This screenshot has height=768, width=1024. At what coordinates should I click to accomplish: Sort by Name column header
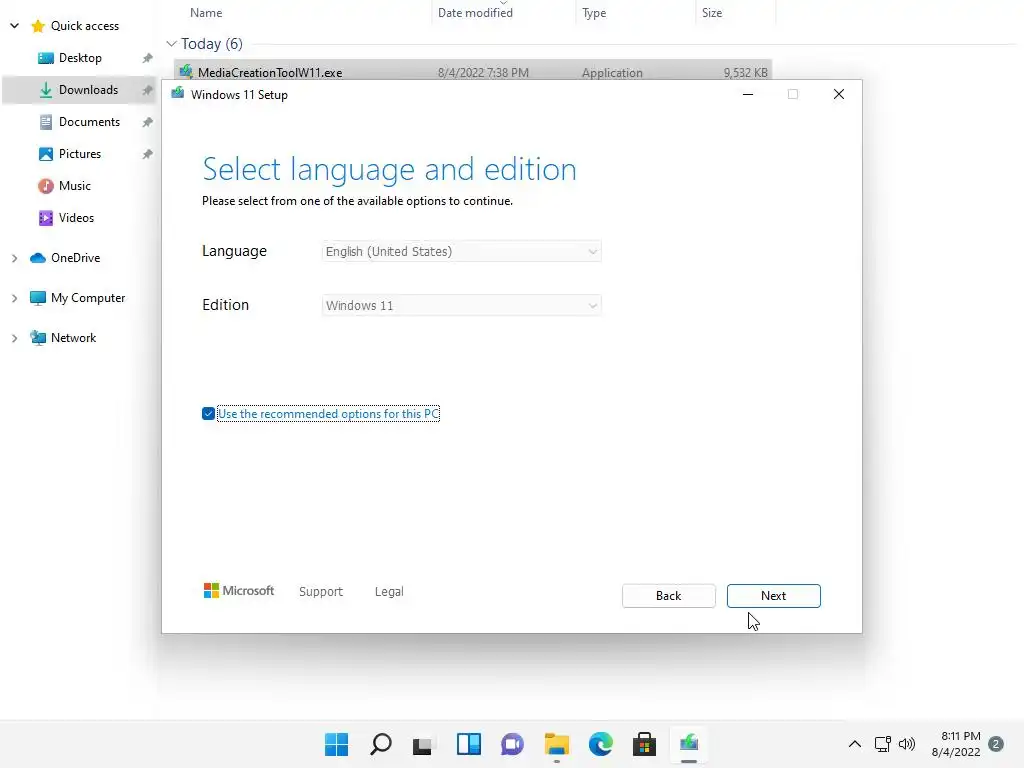click(206, 12)
